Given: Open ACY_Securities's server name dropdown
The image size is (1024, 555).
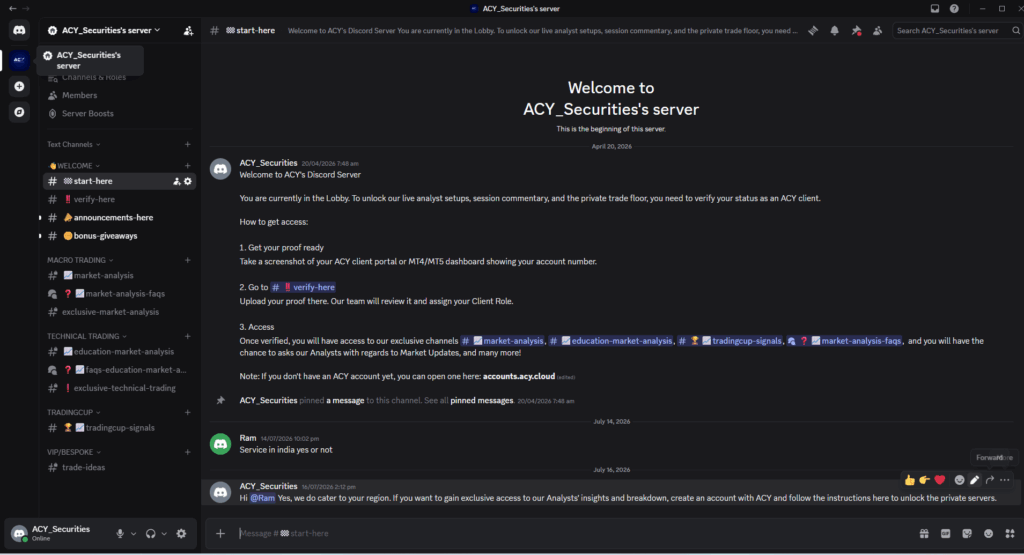Looking at the screenshot, I should point(108,30).
